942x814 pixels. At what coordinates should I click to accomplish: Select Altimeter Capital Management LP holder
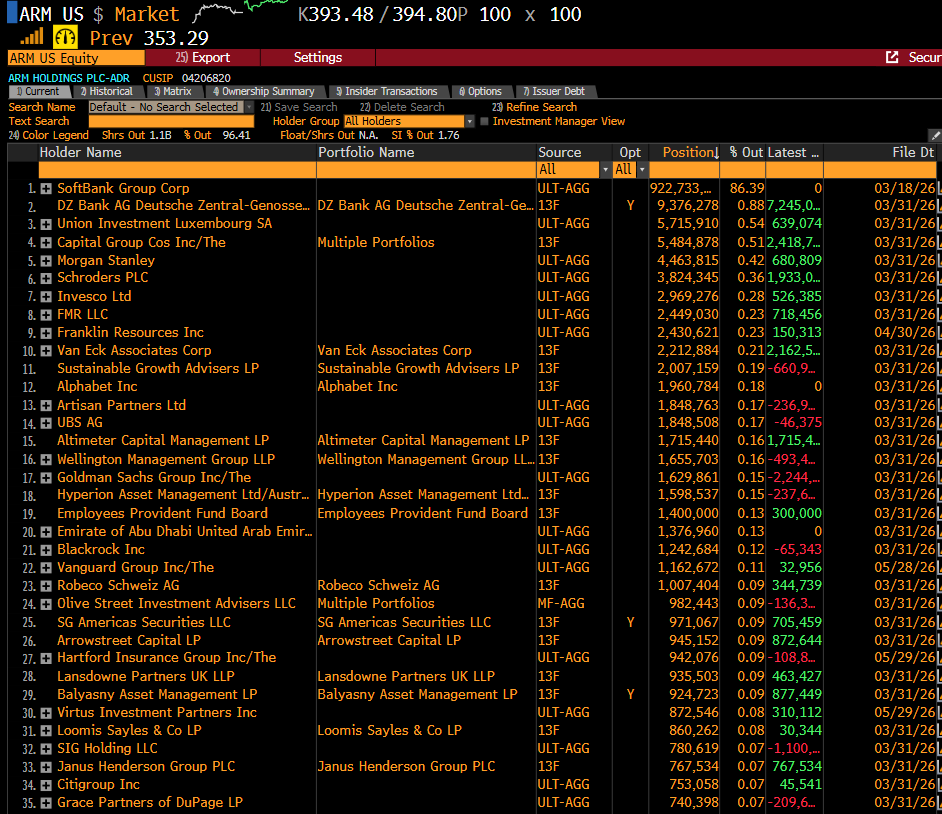point(163,441)
